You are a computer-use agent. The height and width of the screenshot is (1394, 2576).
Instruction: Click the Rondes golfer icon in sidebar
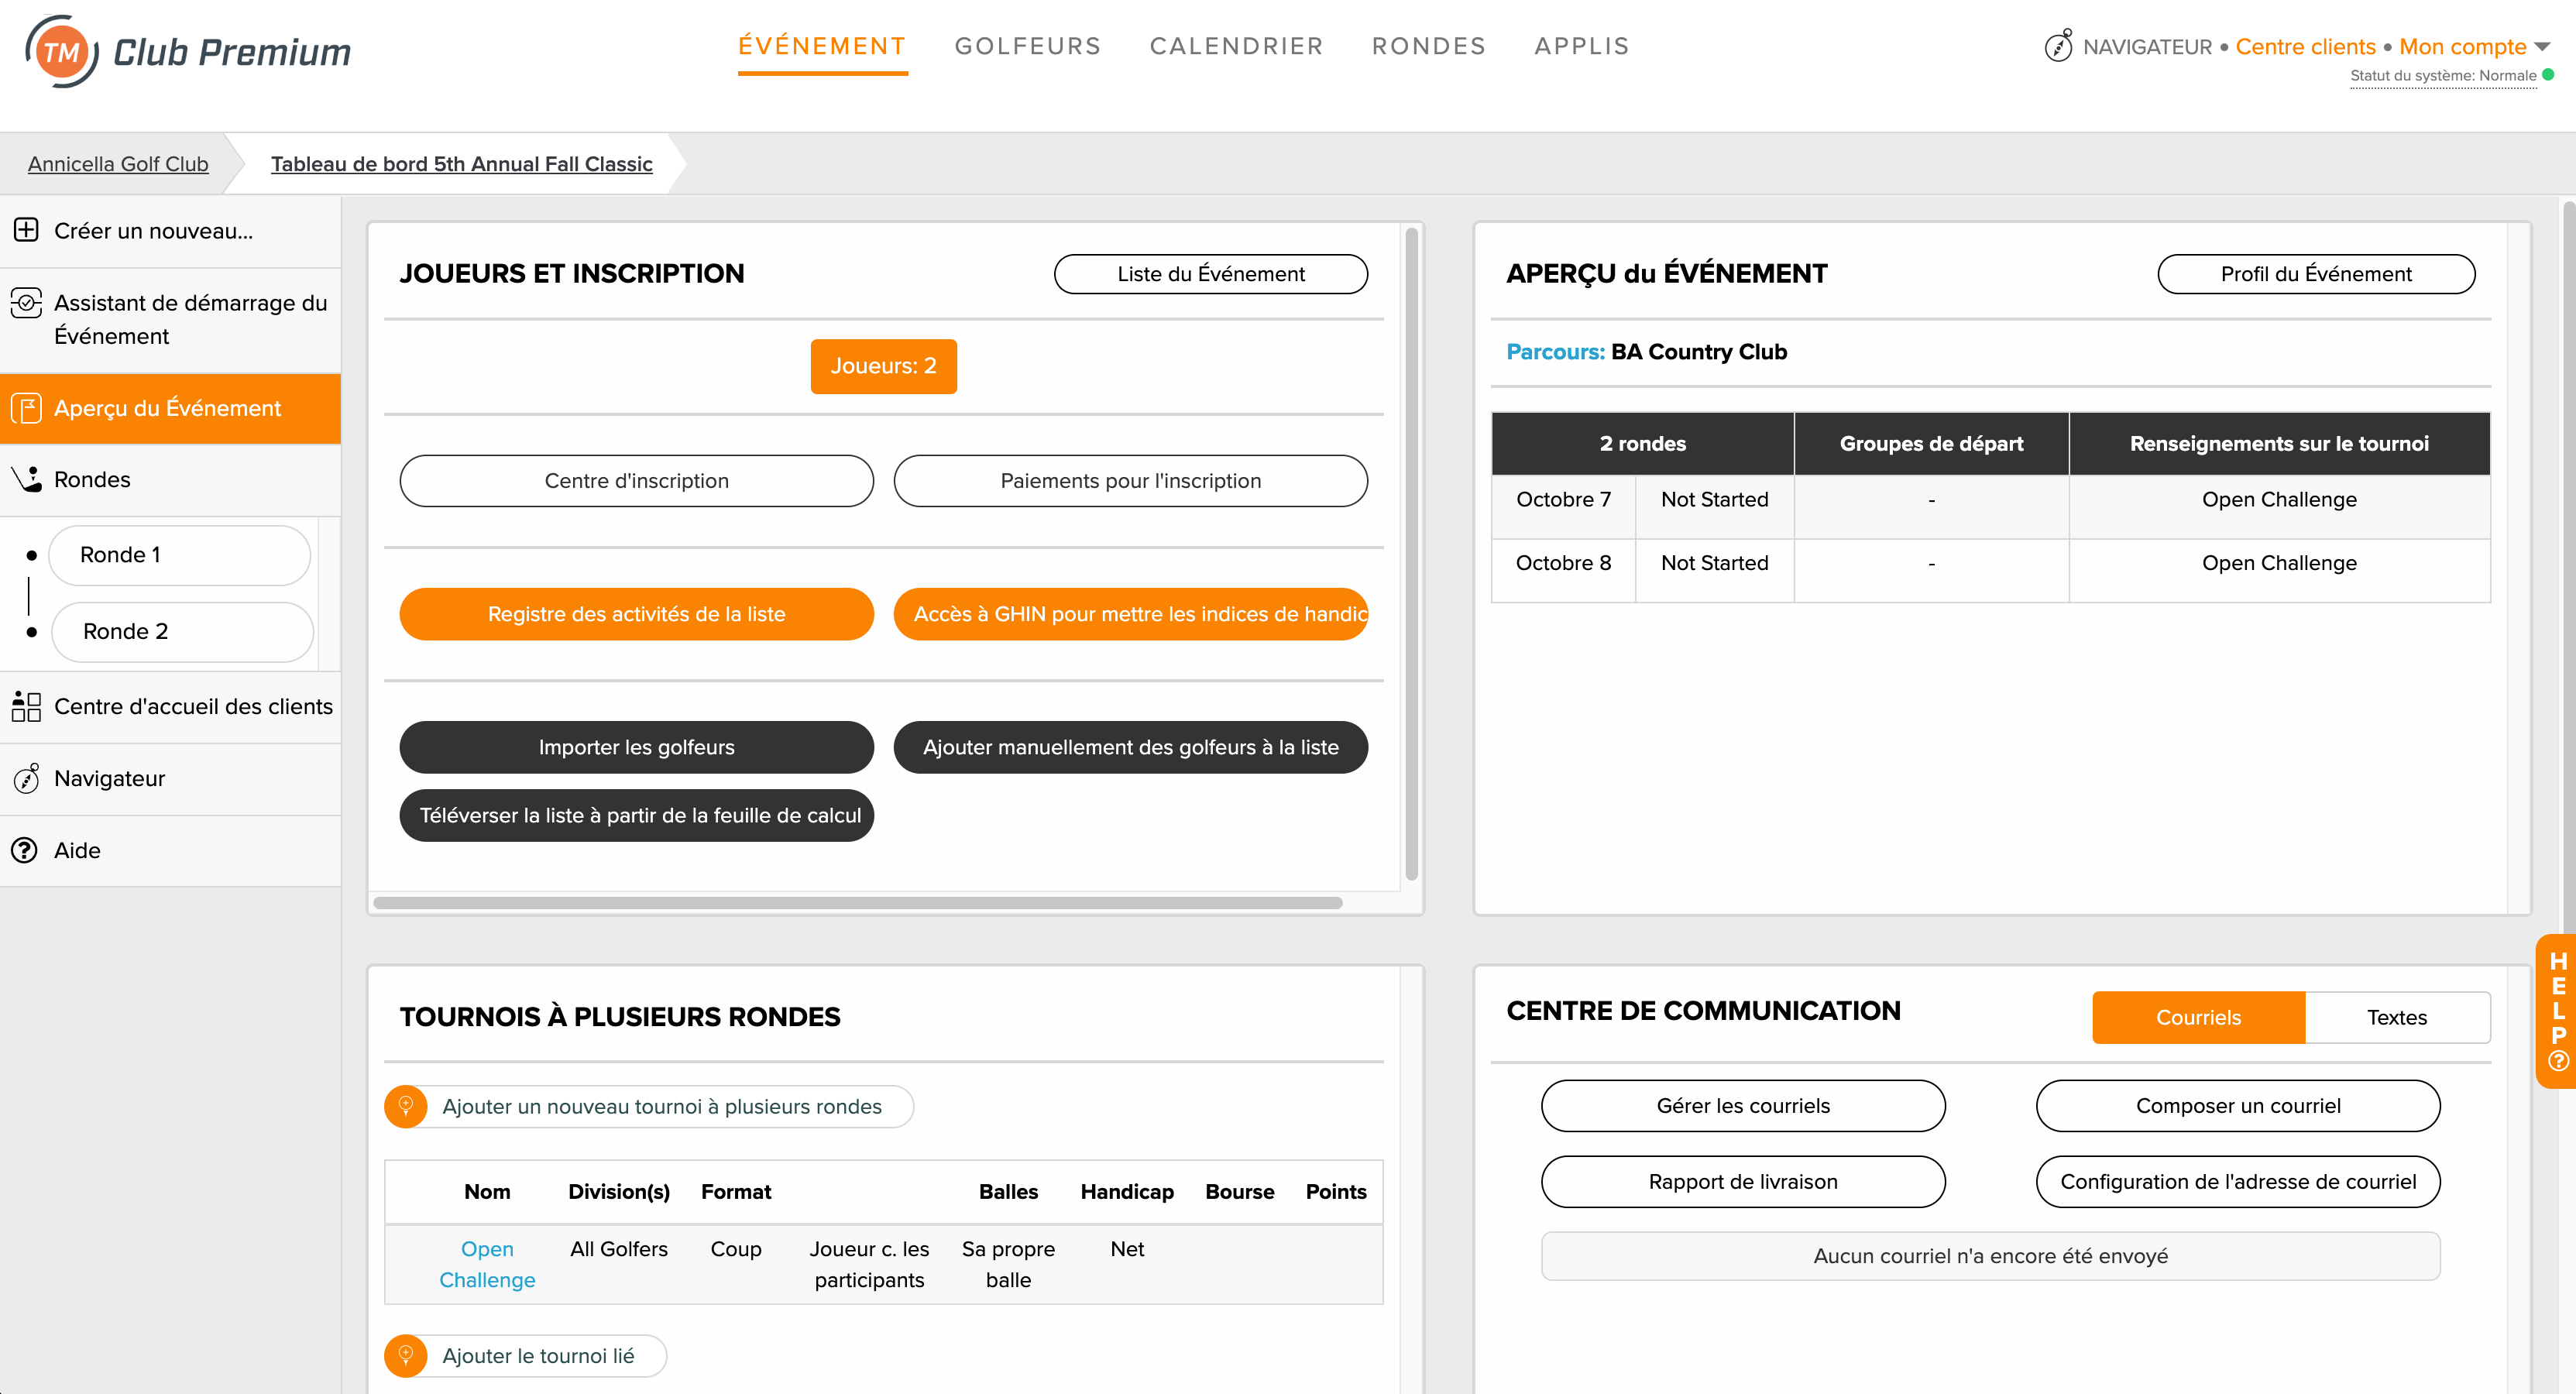click(27, 479)
